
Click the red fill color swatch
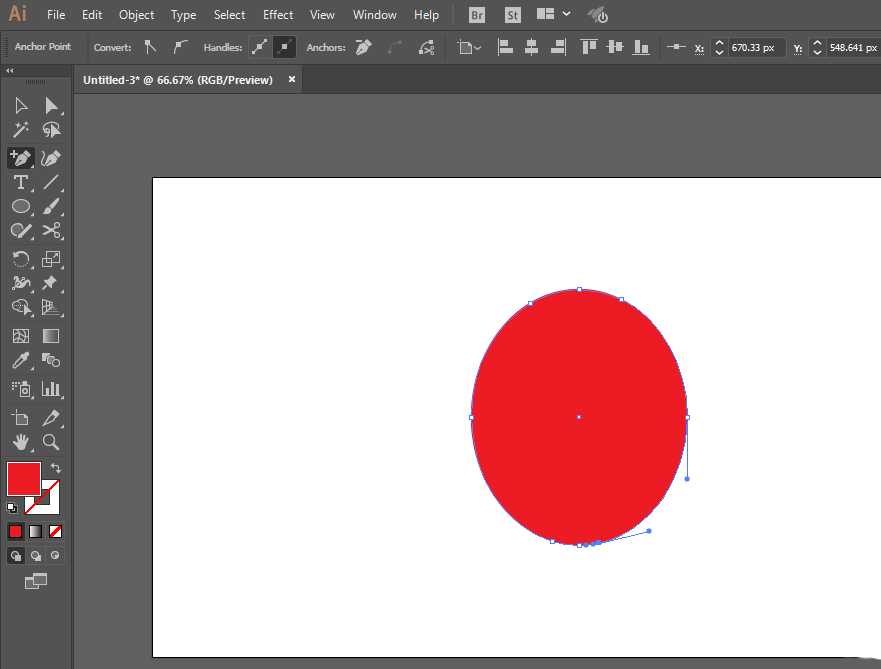(24, 479)
